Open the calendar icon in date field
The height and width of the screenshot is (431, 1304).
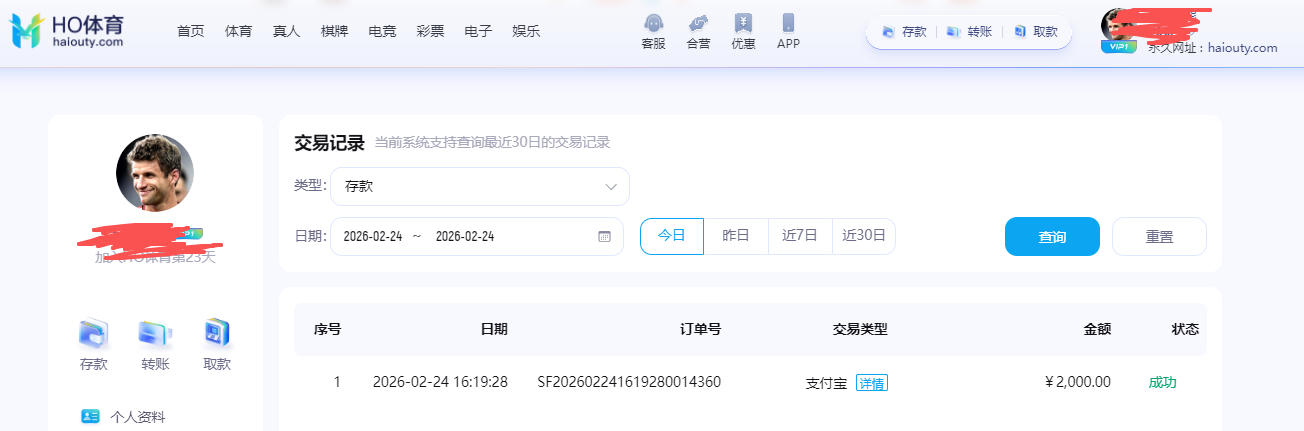pyautogui.click(x=604, y=237)
